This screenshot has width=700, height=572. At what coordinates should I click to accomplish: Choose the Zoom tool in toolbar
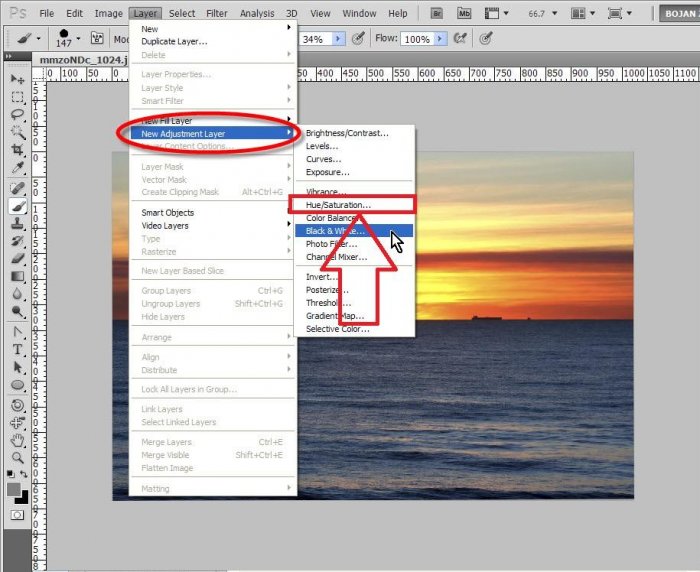pos(17,457)
